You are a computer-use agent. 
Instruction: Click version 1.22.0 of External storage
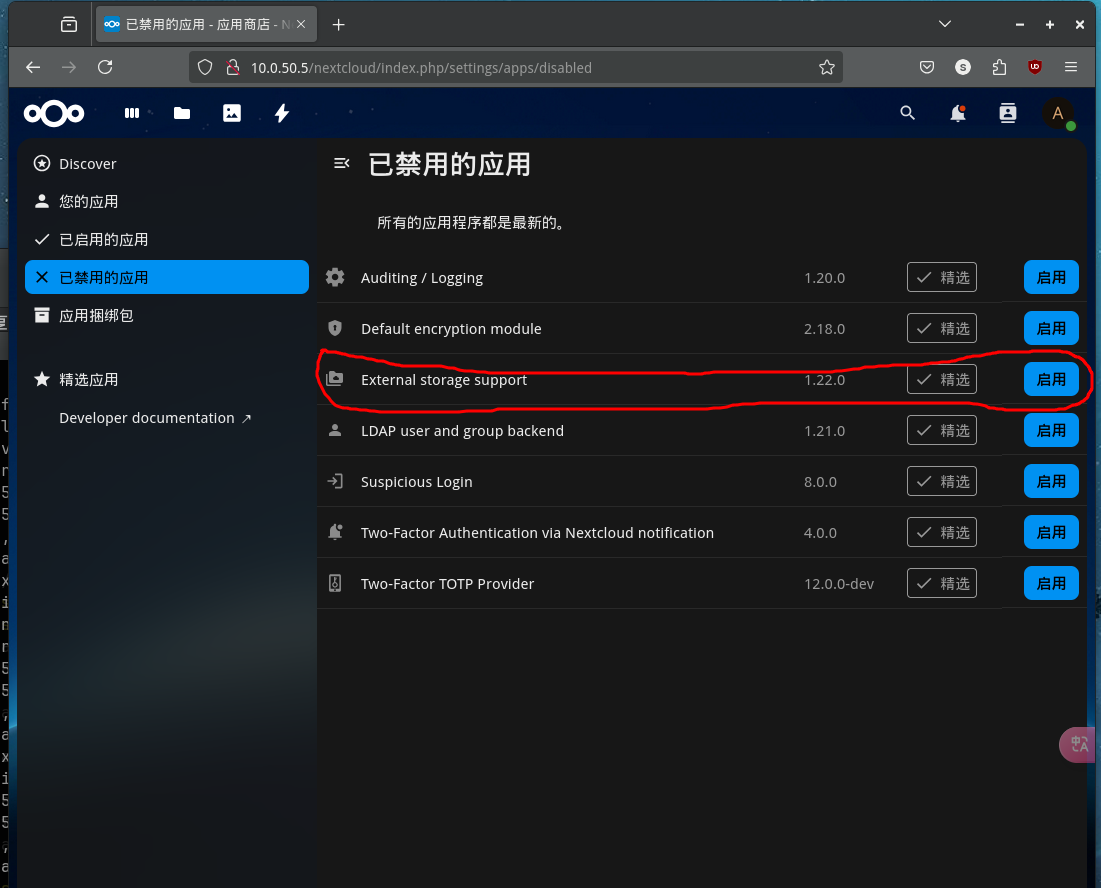tap(824, 380)
